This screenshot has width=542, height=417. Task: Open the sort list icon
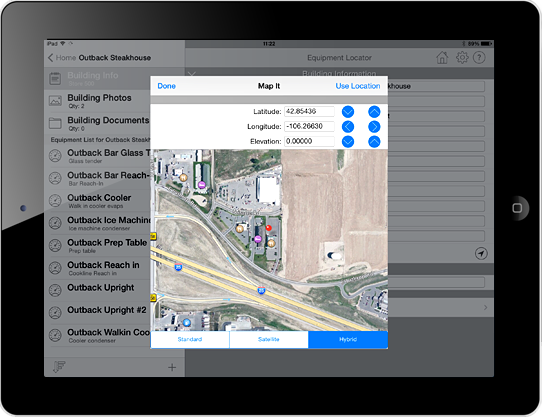click(x=59, y=367)
